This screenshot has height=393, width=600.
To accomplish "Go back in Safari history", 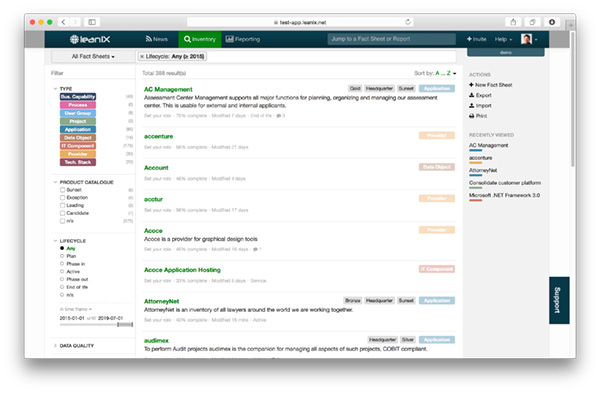I will pos(64,22).
